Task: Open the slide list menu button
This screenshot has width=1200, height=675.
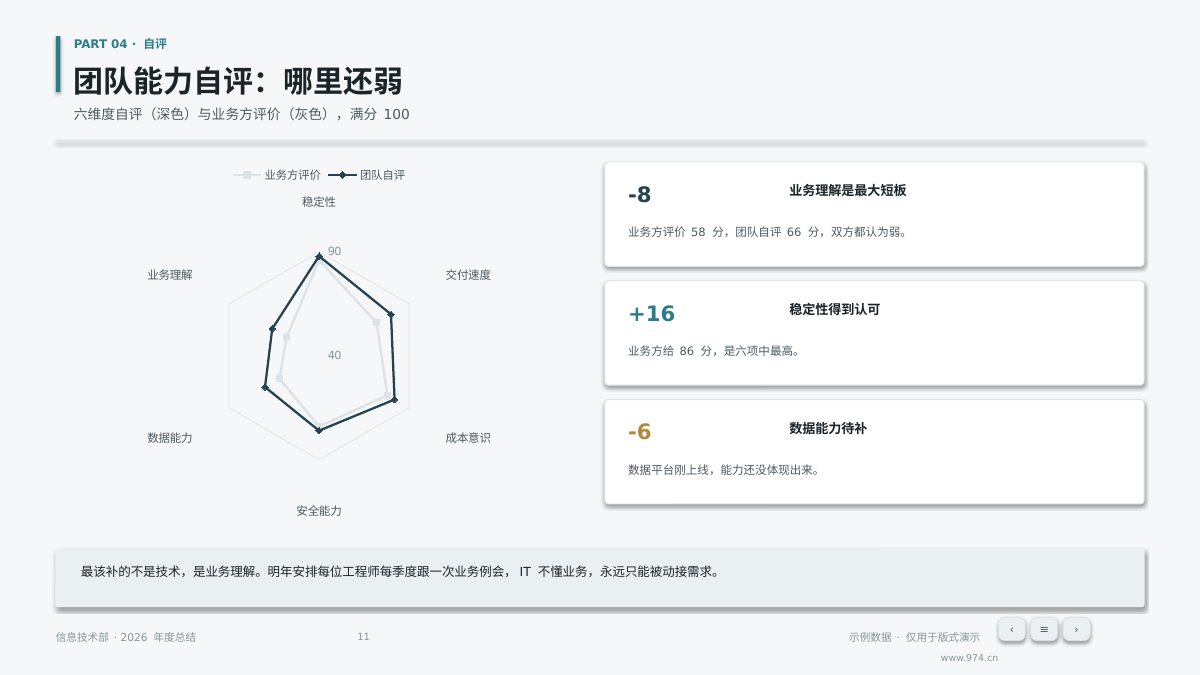Action: pyautogui.click(x=1044, y=629)
